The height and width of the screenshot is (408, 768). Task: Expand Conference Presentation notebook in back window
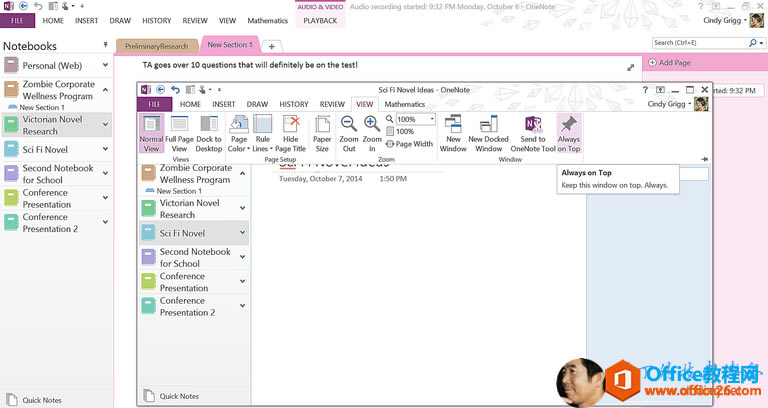pyautogui.click(x=105, y=198)
